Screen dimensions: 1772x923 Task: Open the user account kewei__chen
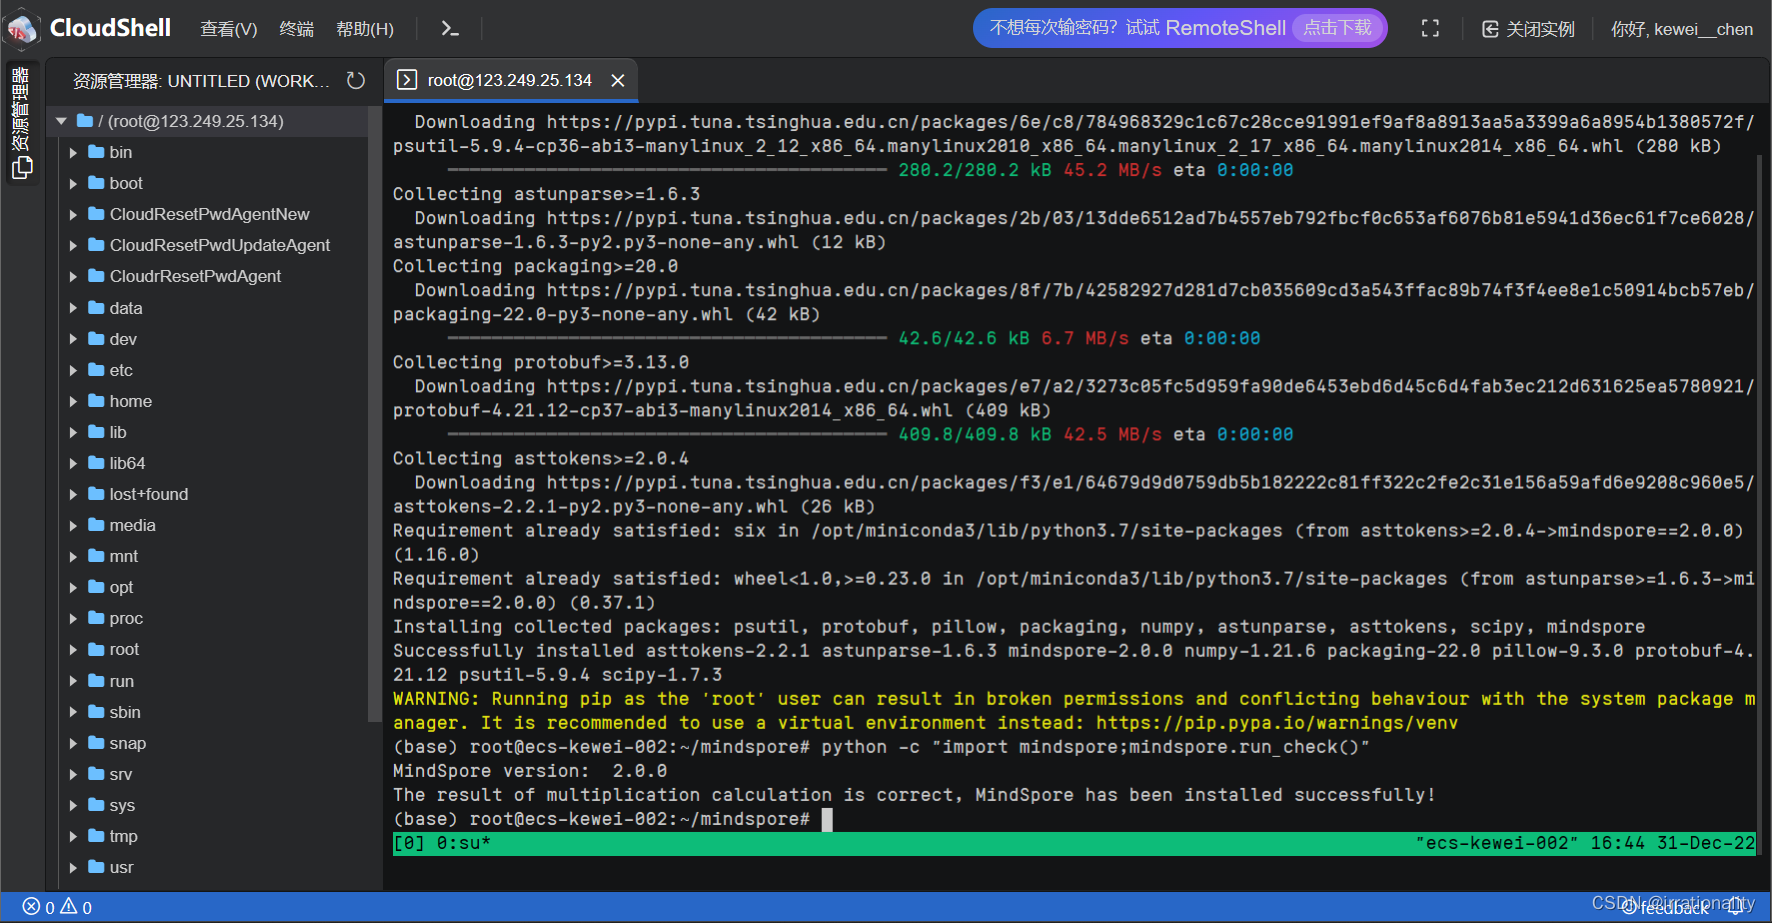pyautogui.click(x=1681, y=29)
